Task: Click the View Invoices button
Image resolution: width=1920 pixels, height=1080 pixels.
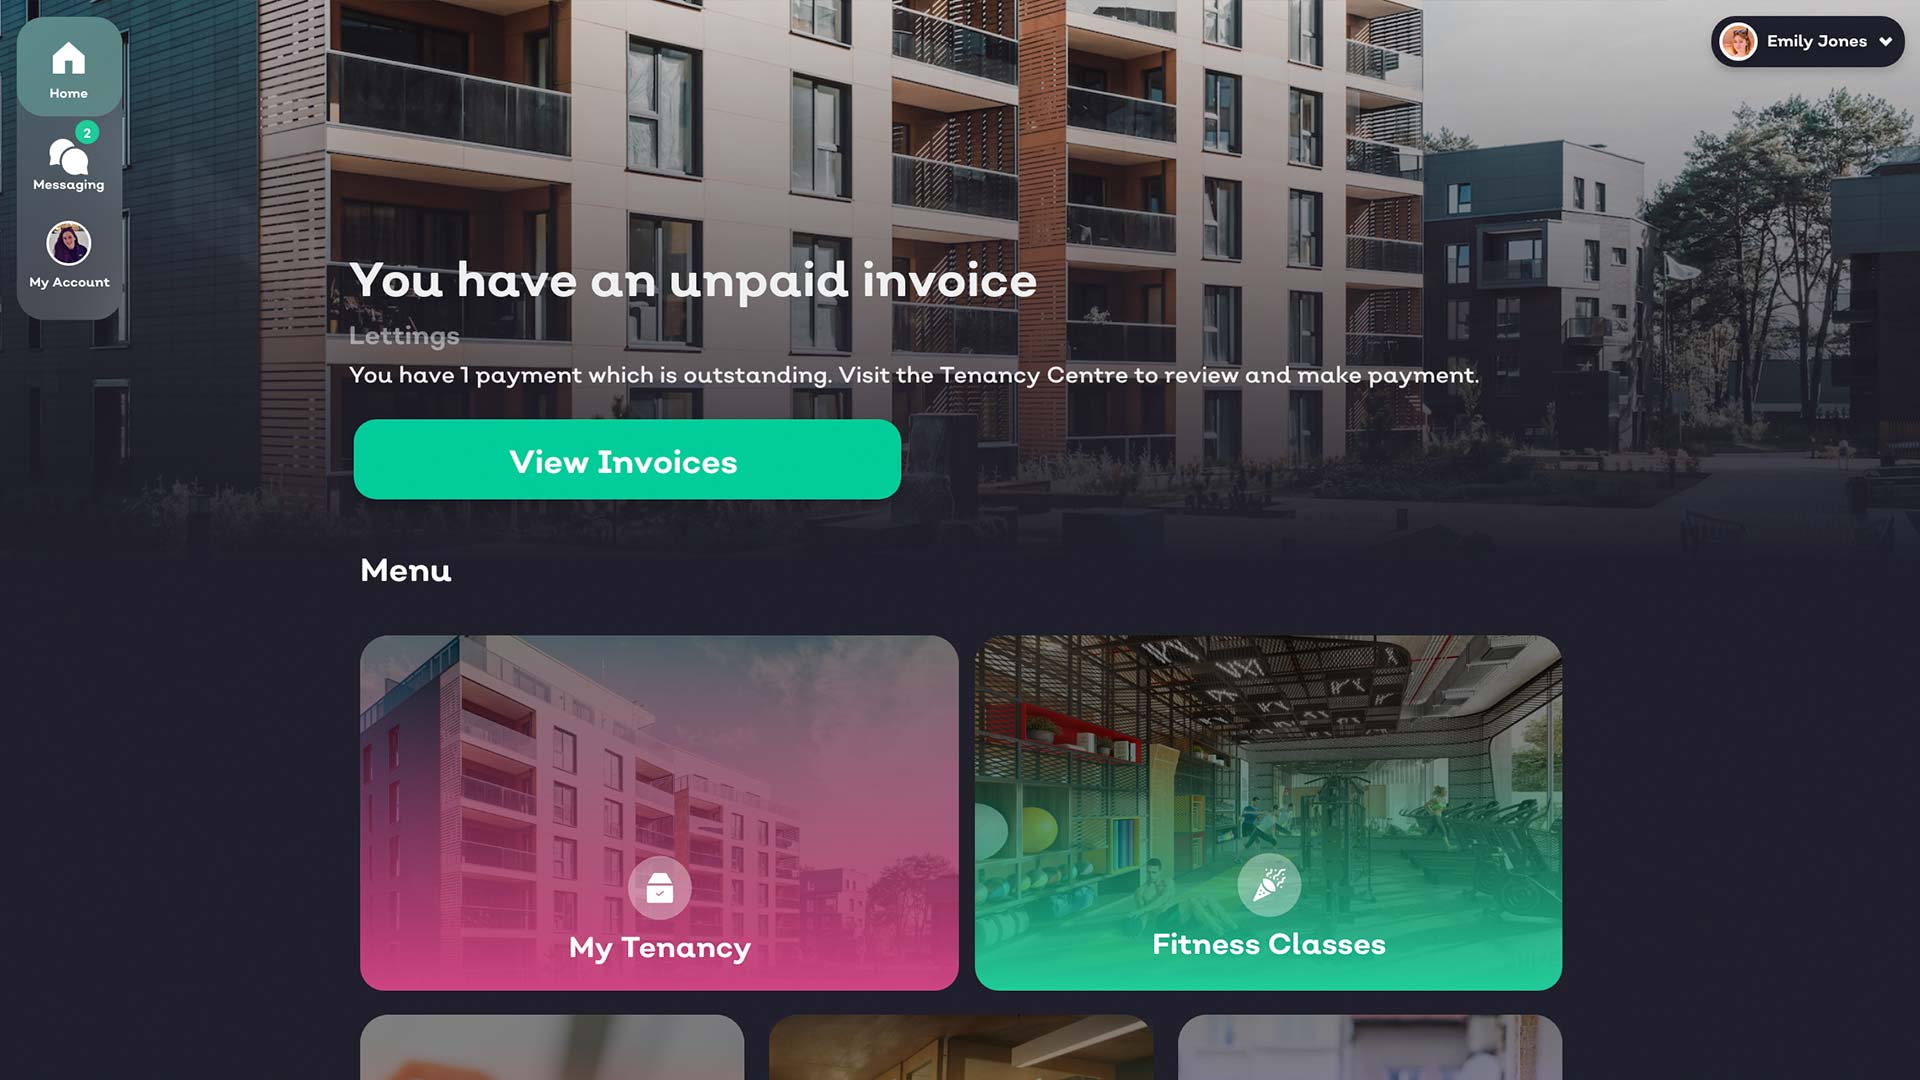Action: tap(627, 460)
